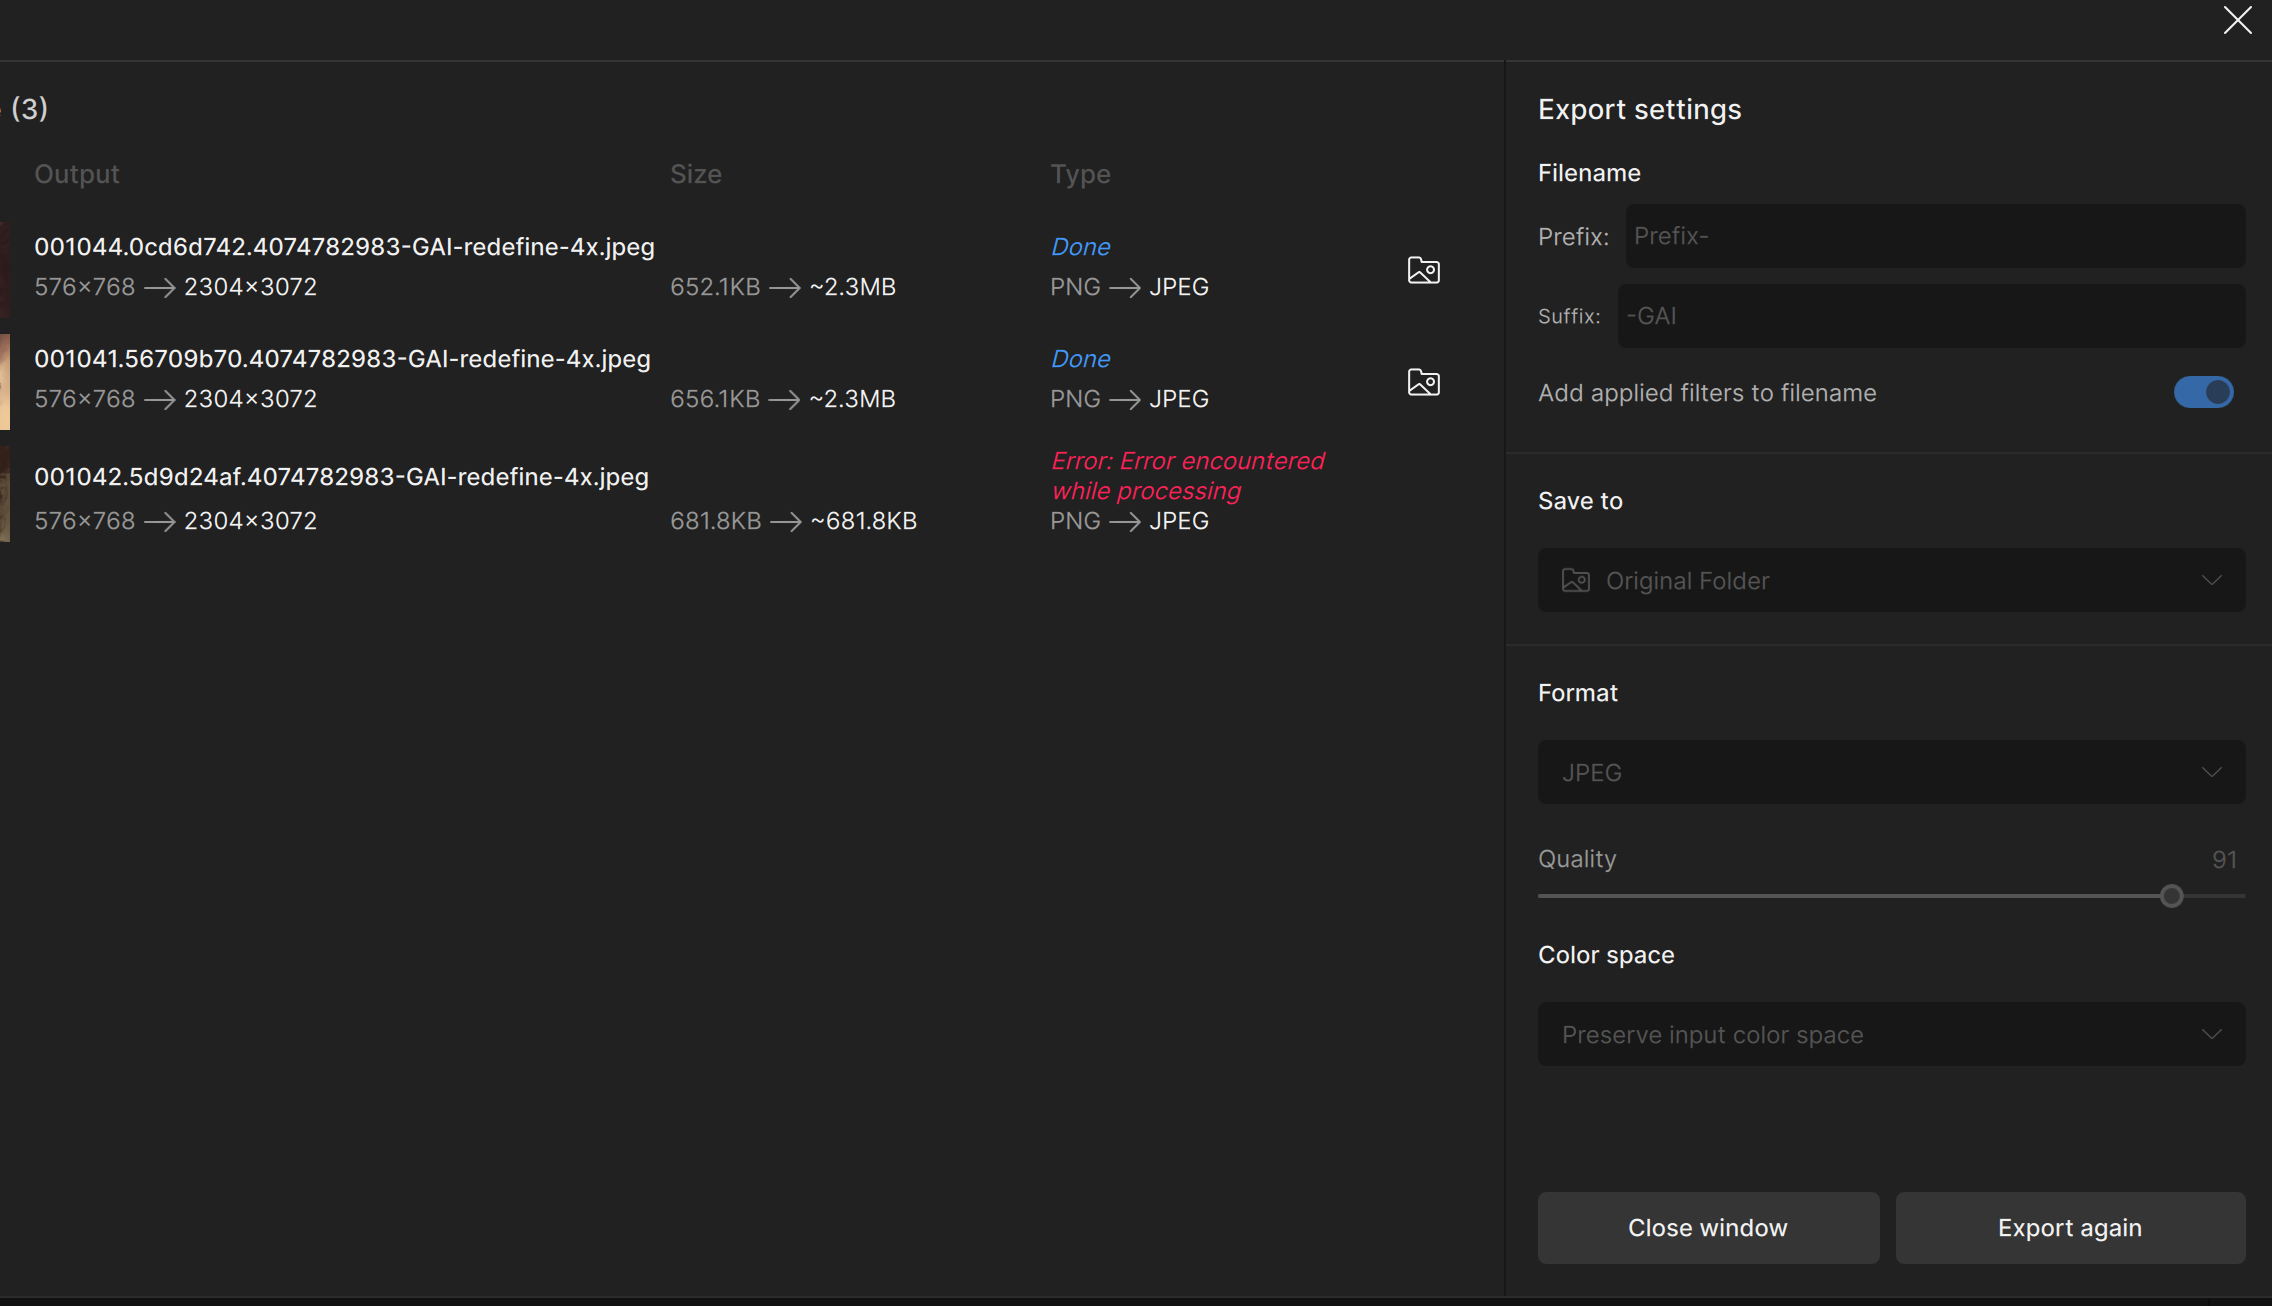
Task: Open output folder for 001041 image
Action: [1423, 382]
